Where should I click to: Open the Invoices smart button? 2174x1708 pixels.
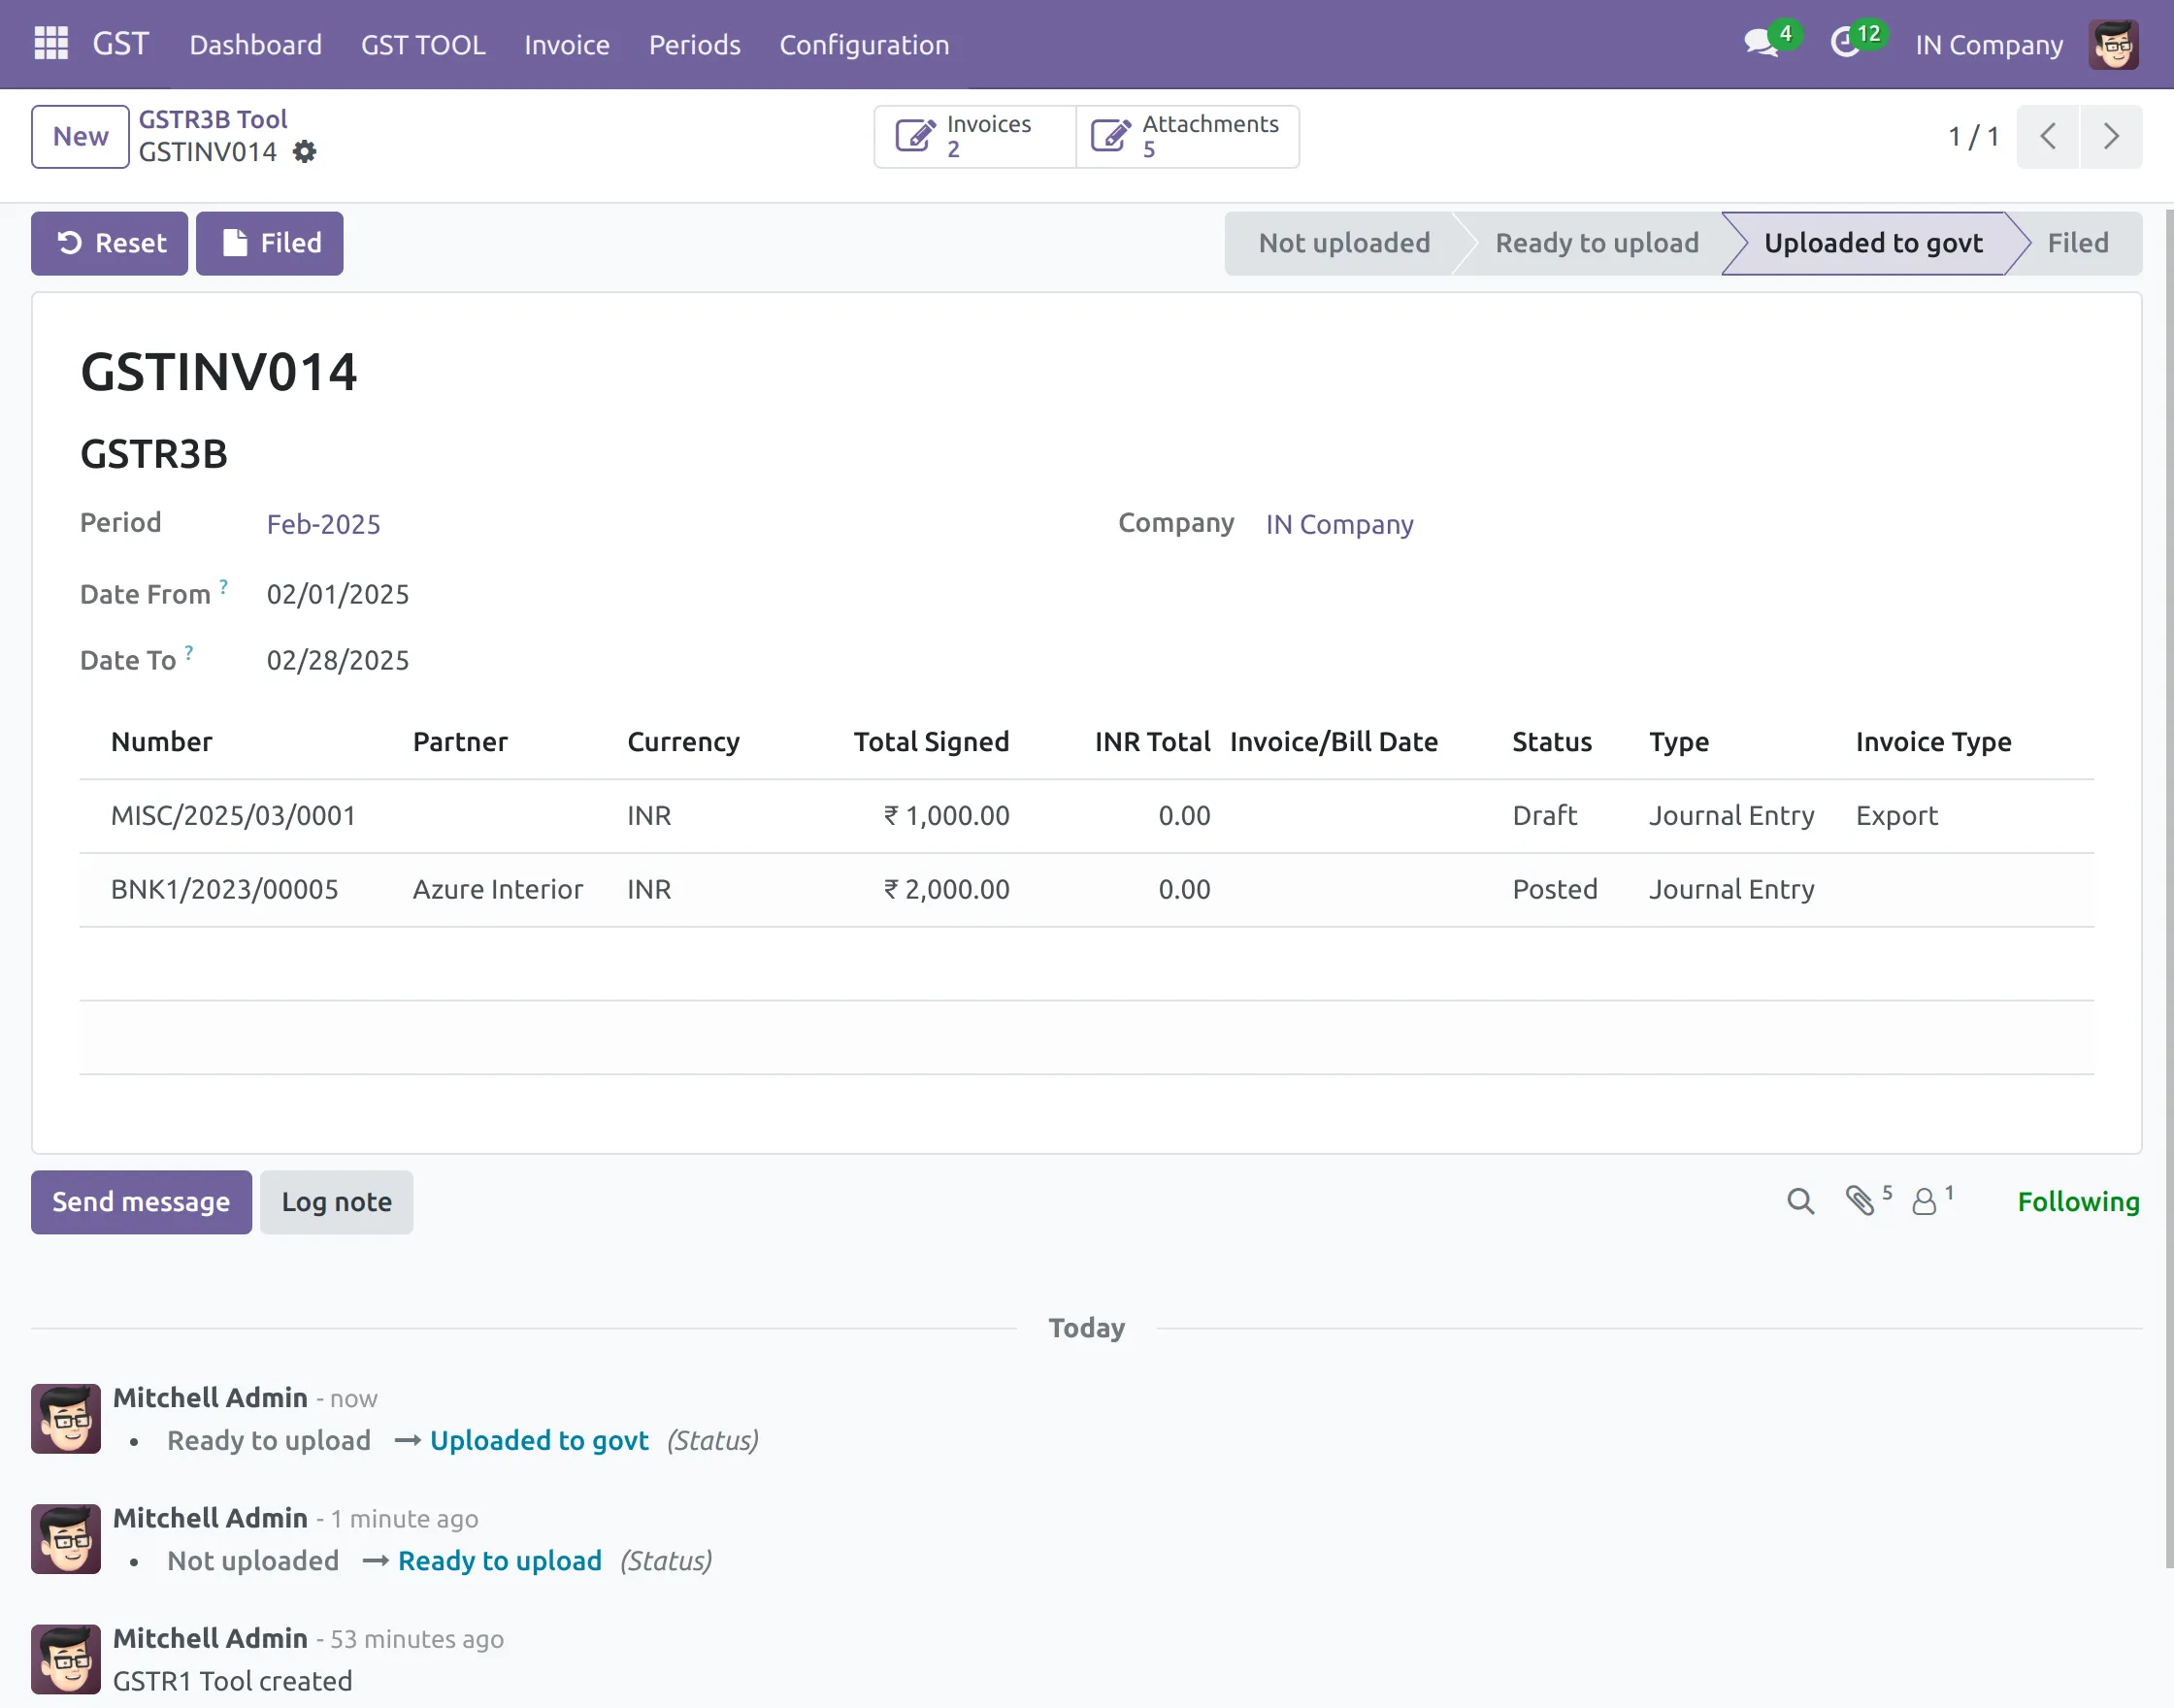point(972,136)
